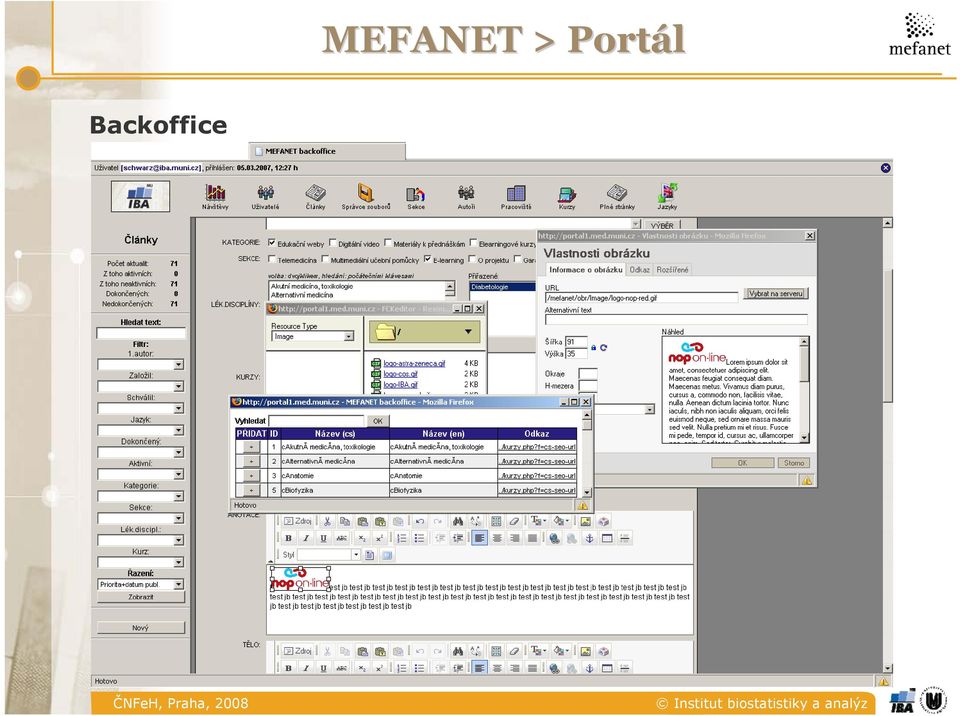Select Diabetologie in Přiřazené list
The width and height of the screenshot is (960, 716).
tap(502, 287)
